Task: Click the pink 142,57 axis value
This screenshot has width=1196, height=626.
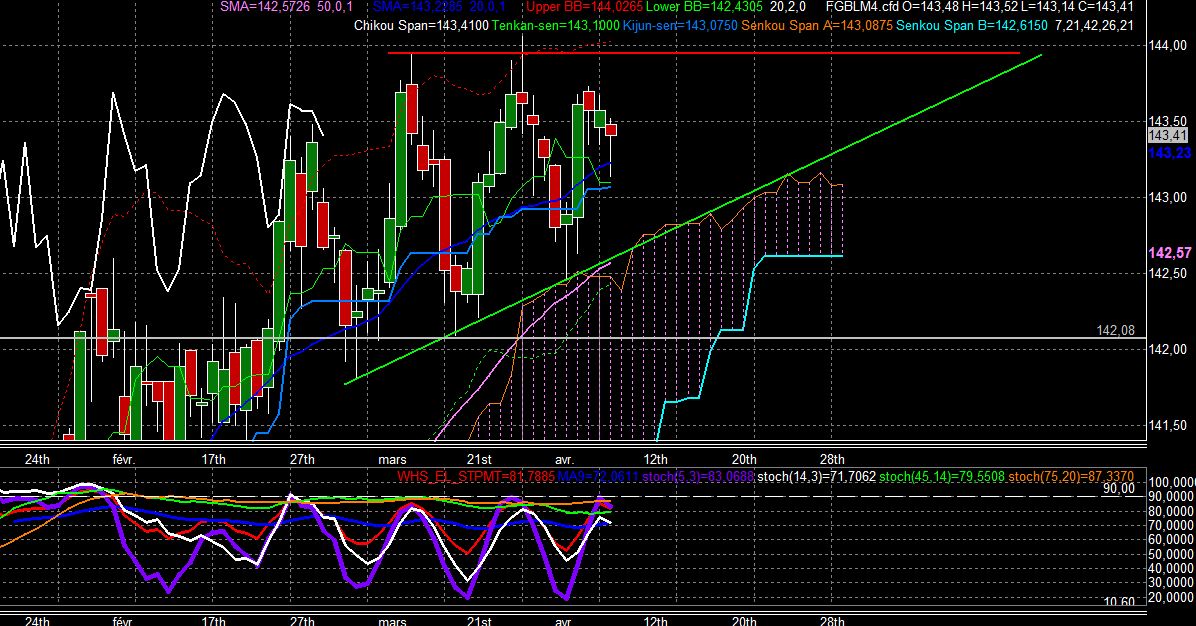Action: (1169, 253)
